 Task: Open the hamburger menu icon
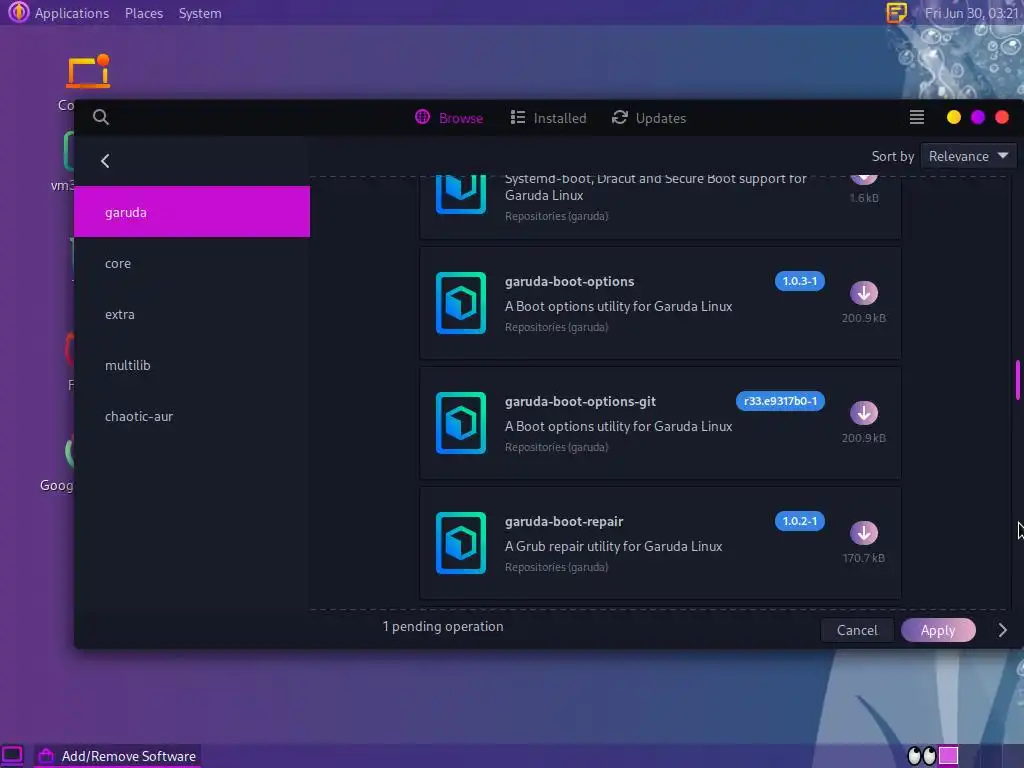point(917,117)
